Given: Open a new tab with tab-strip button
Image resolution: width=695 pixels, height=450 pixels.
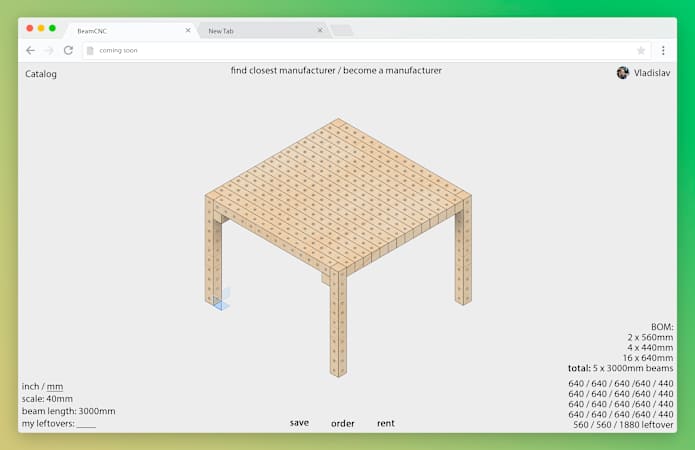Looking at the screenshot, I should tap(342, 31).
